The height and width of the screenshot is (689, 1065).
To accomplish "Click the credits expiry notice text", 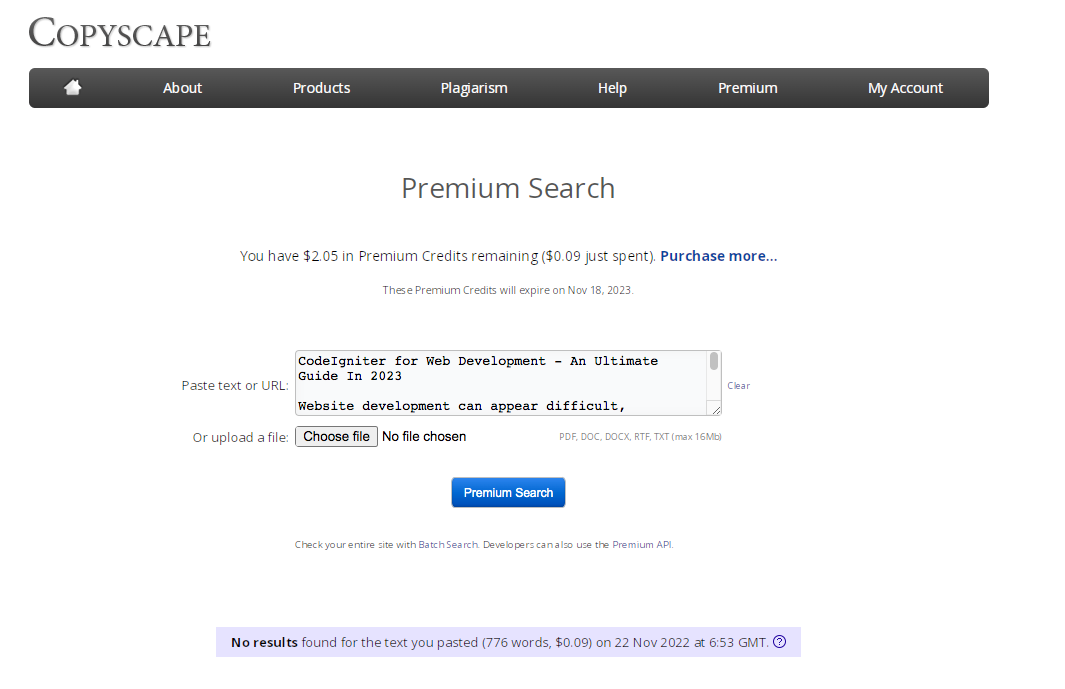I will click(507, 290).
